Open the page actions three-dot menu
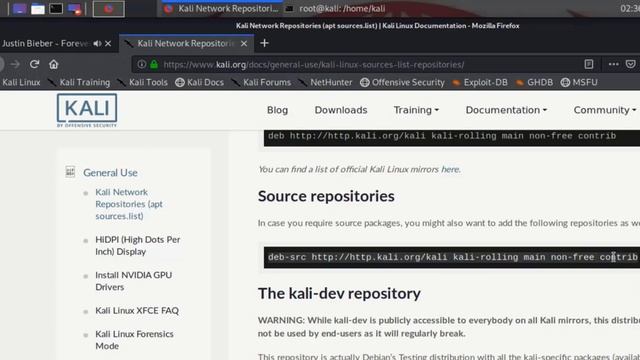 (x=613, y=64)
